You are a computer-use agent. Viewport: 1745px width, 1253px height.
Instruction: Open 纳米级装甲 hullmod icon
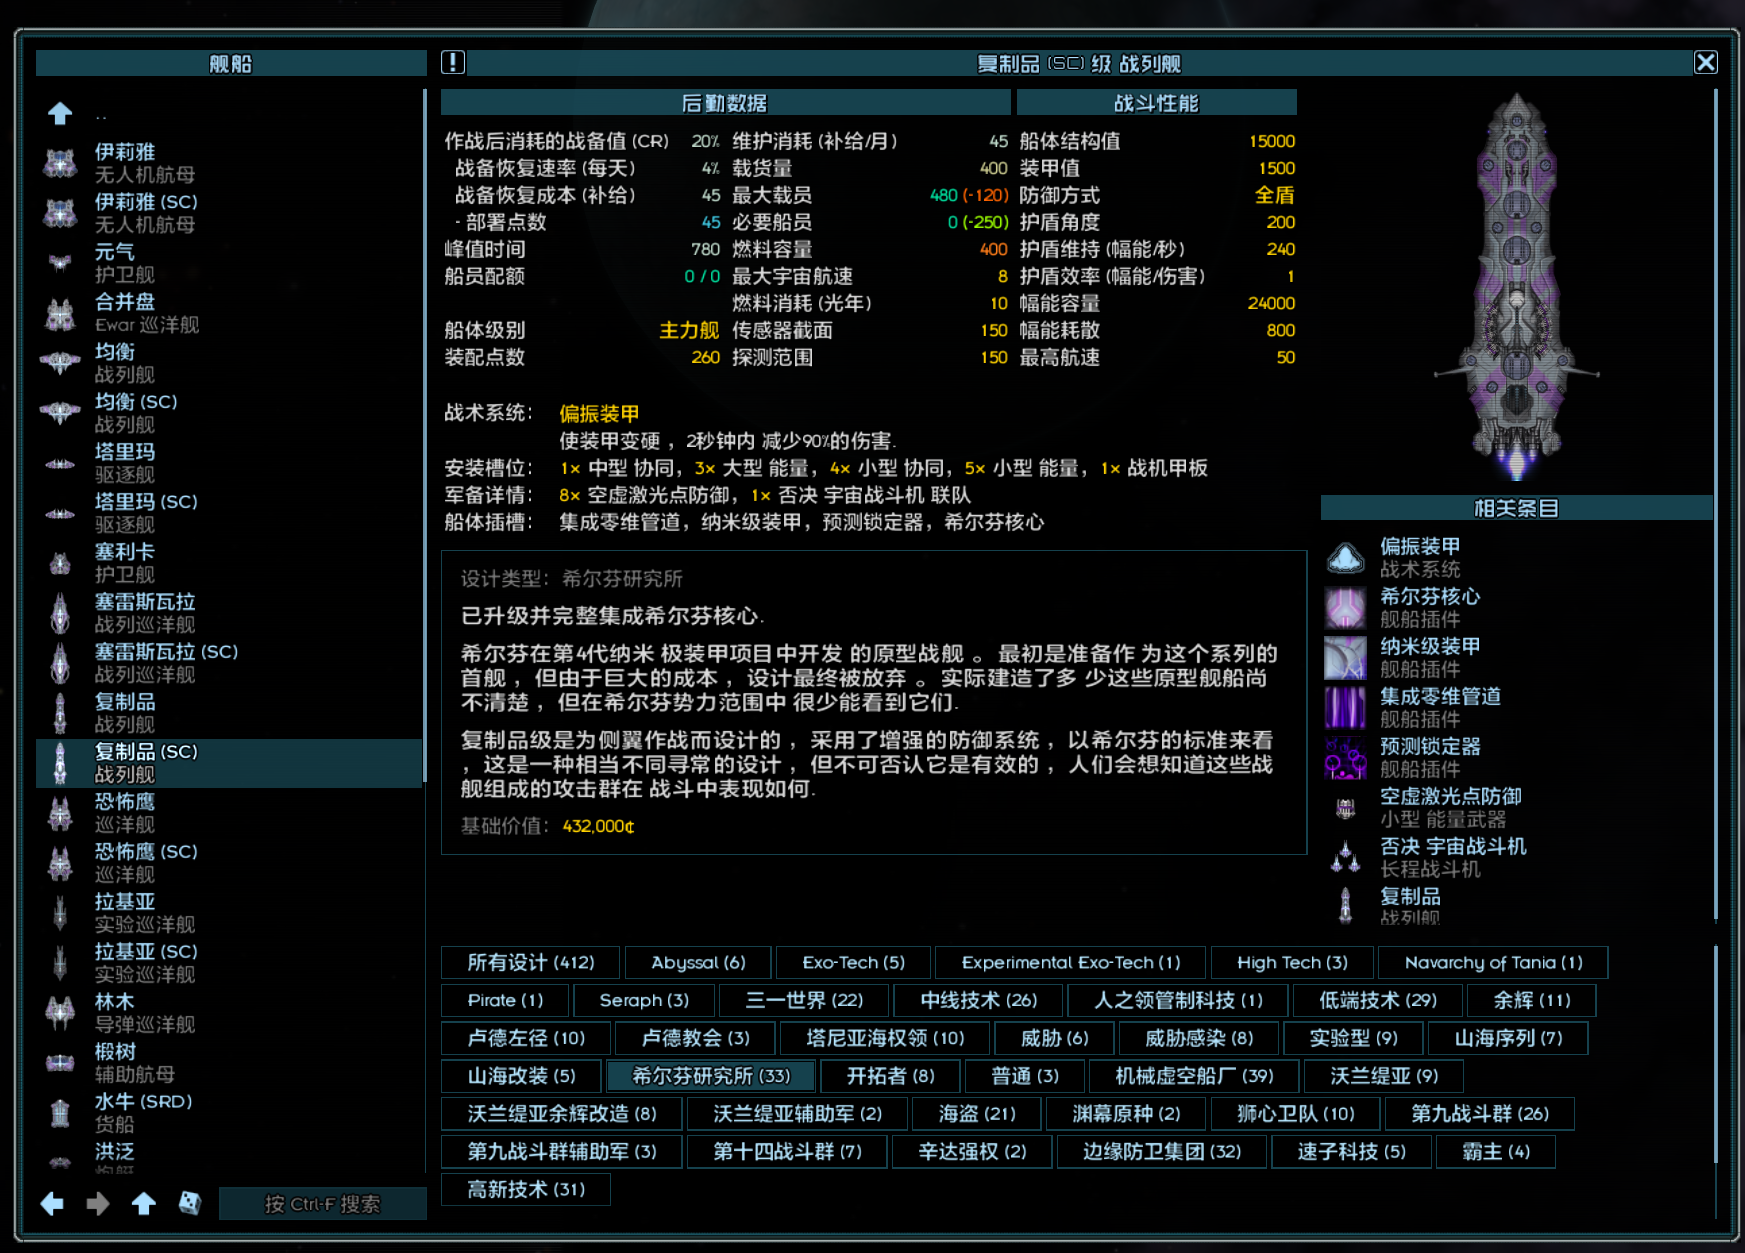pyautogui.click(x=1346, y=658)
